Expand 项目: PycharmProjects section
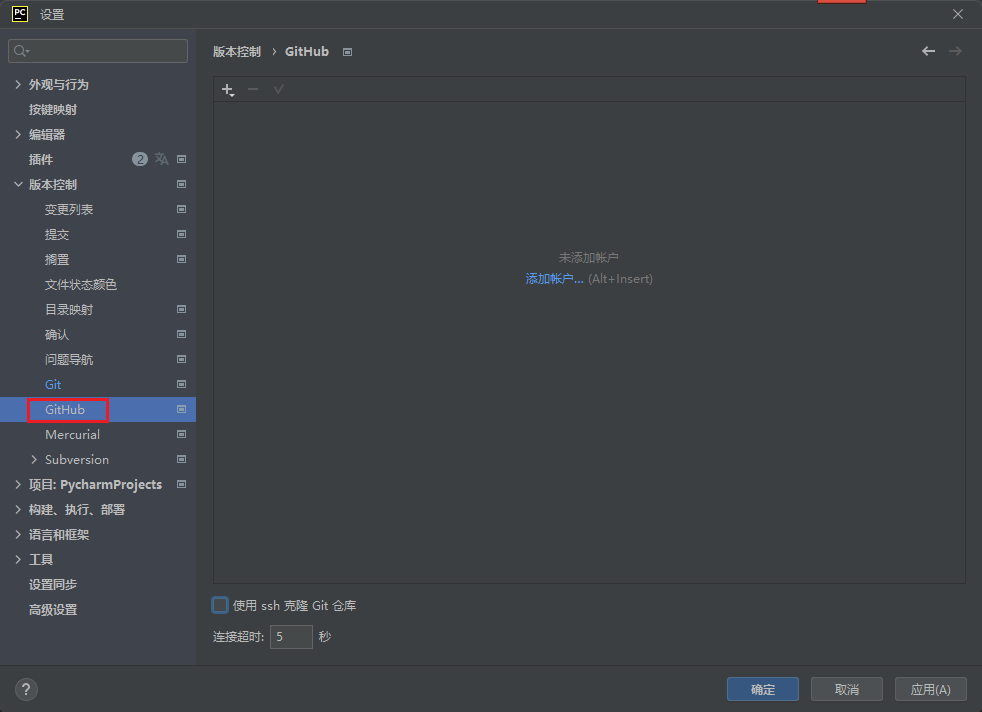The image size is (982, 712). tap(18, 485)
